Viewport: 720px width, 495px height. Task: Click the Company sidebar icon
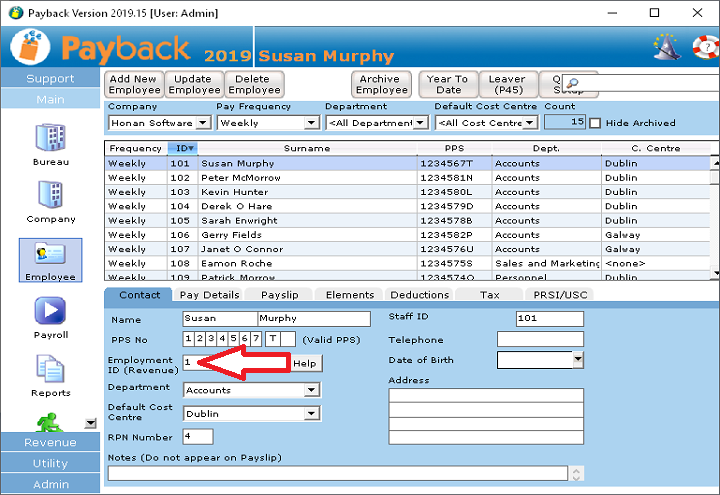(50, 198)
